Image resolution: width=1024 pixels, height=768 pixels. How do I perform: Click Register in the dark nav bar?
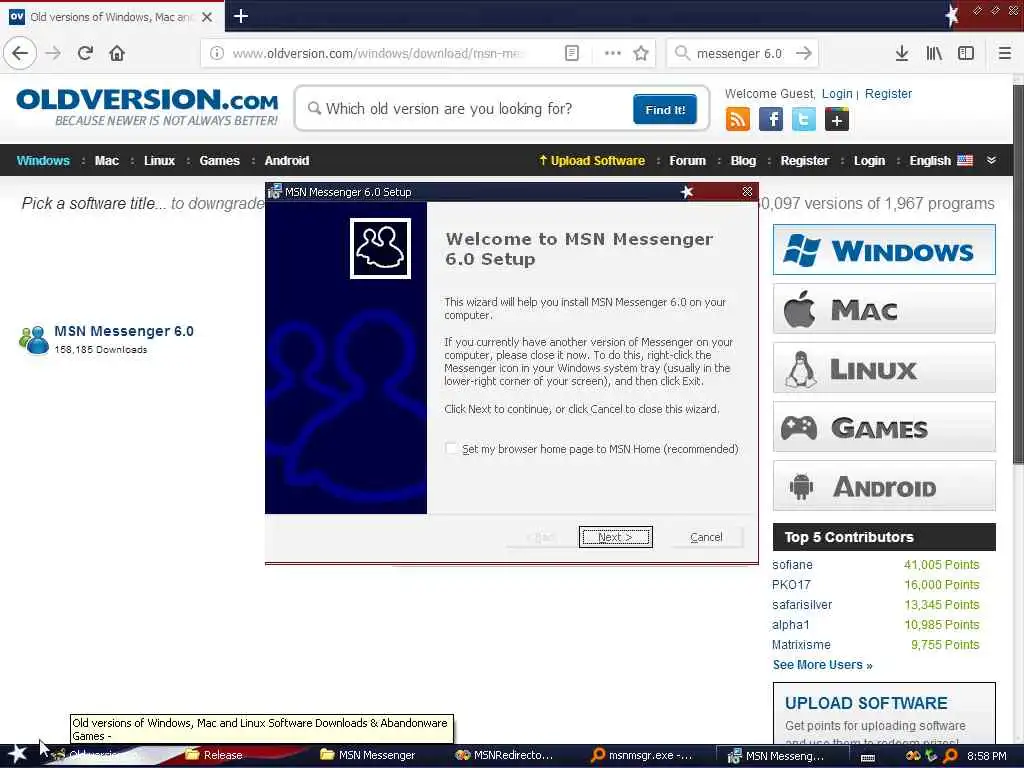click(805, 161)
